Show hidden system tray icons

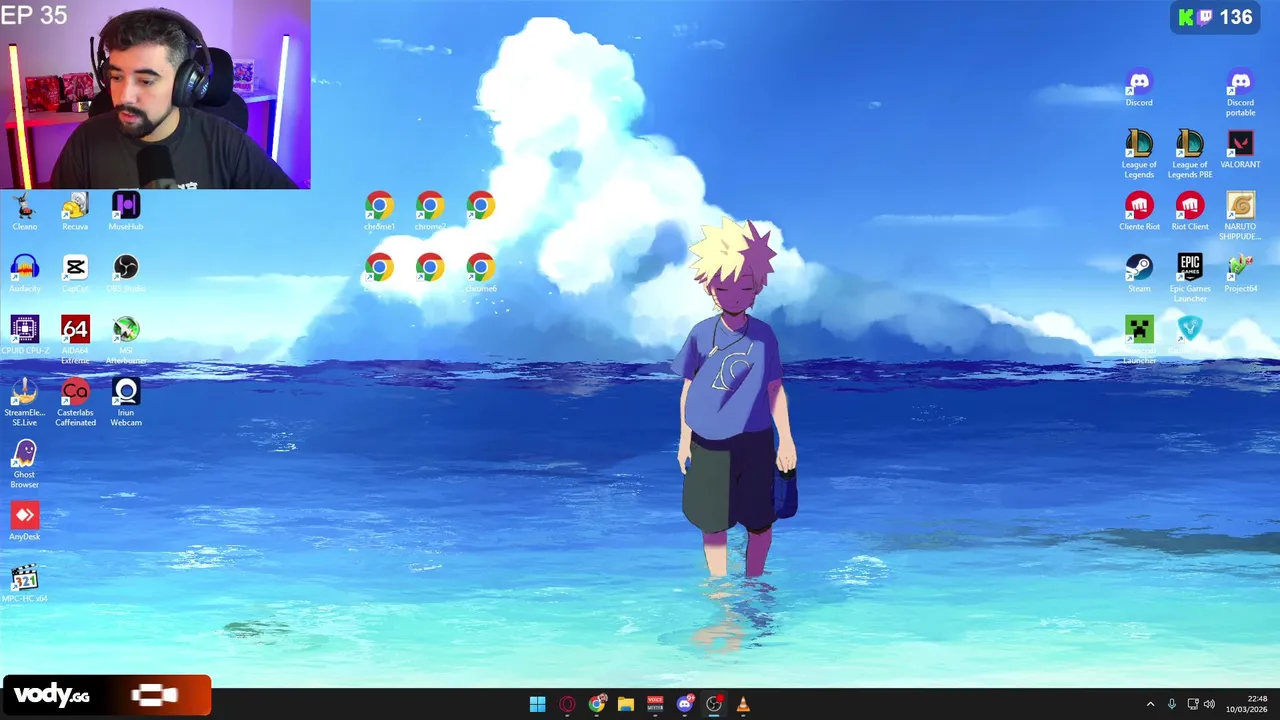1150,704
